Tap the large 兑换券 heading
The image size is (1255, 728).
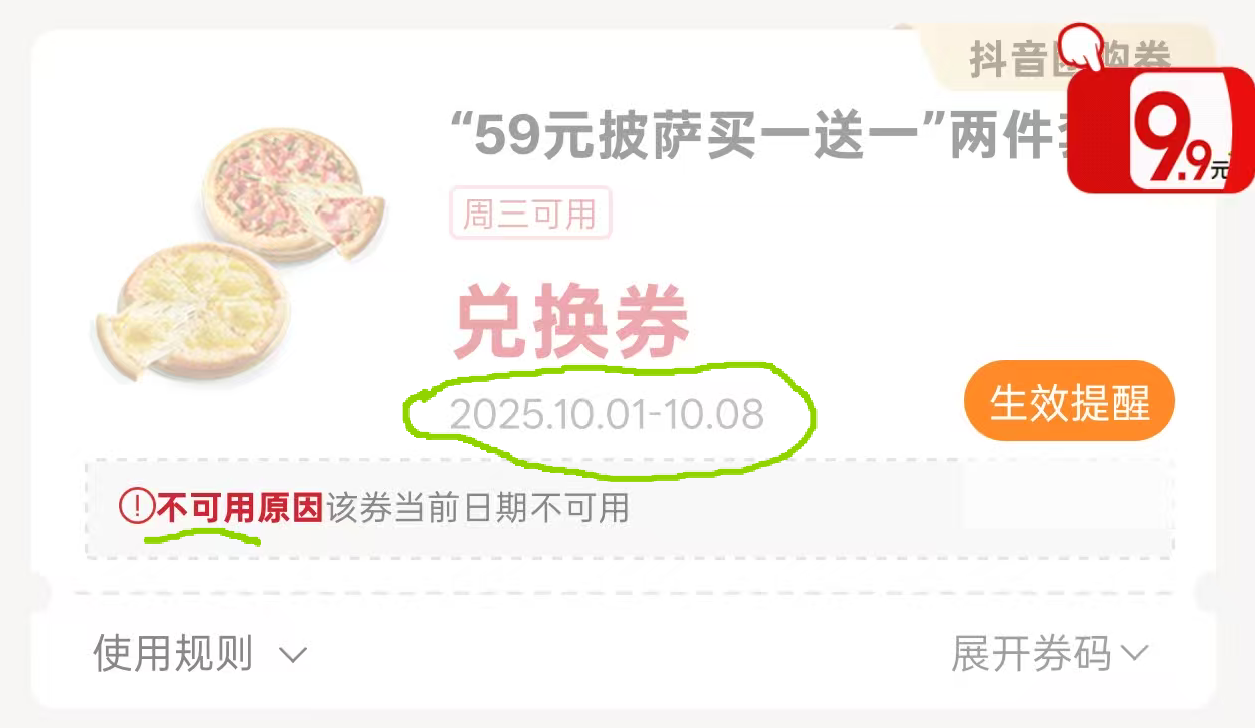571,323
